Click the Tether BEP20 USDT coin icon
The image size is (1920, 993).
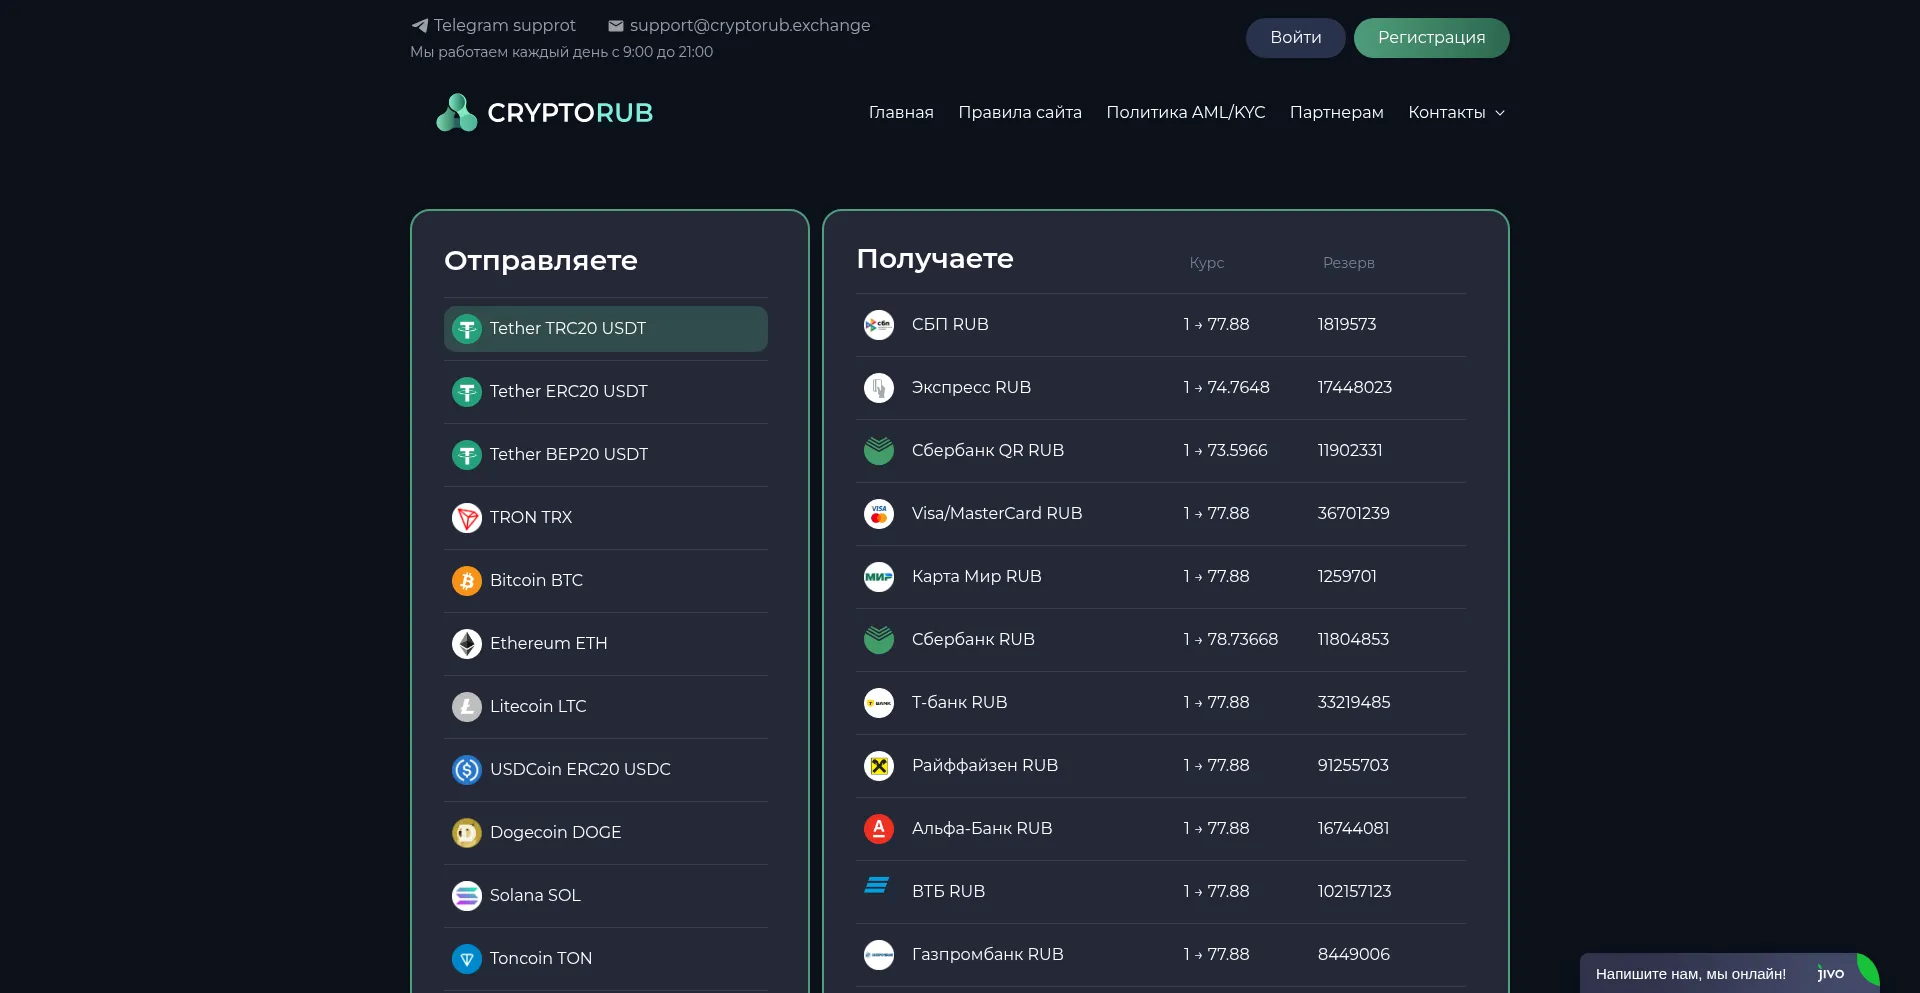[467, 455]
